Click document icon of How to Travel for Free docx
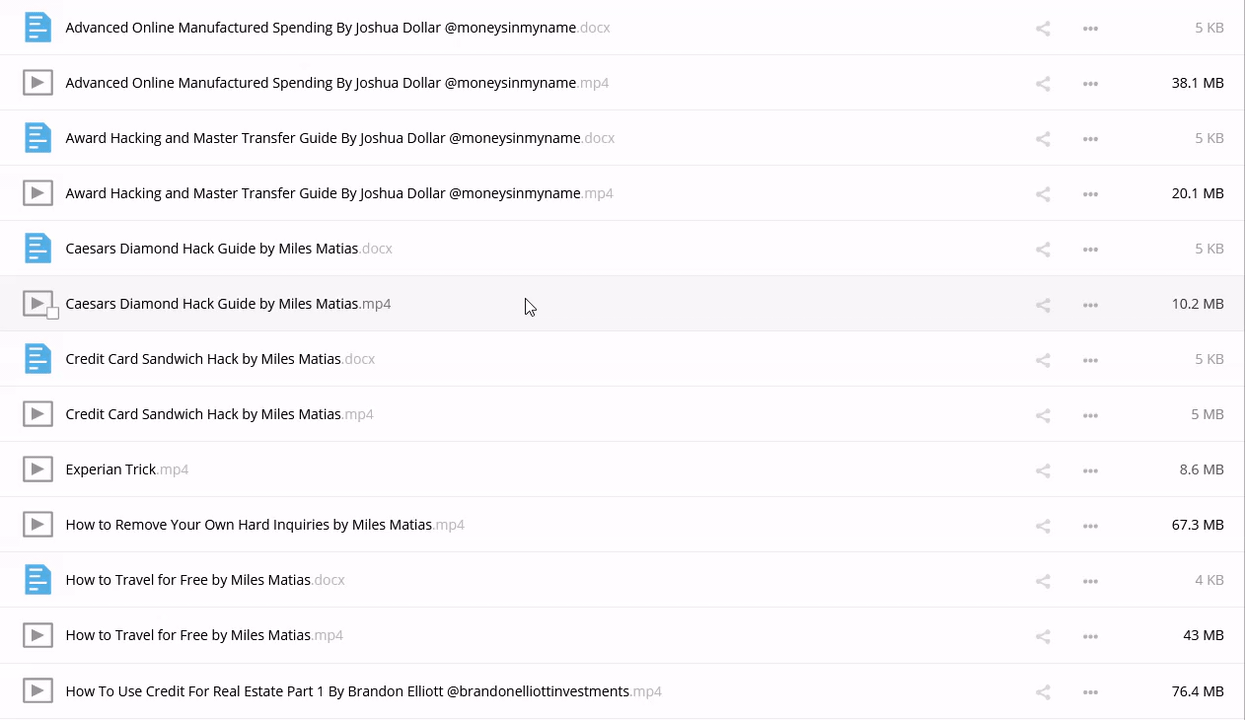 tap(38, 580)
